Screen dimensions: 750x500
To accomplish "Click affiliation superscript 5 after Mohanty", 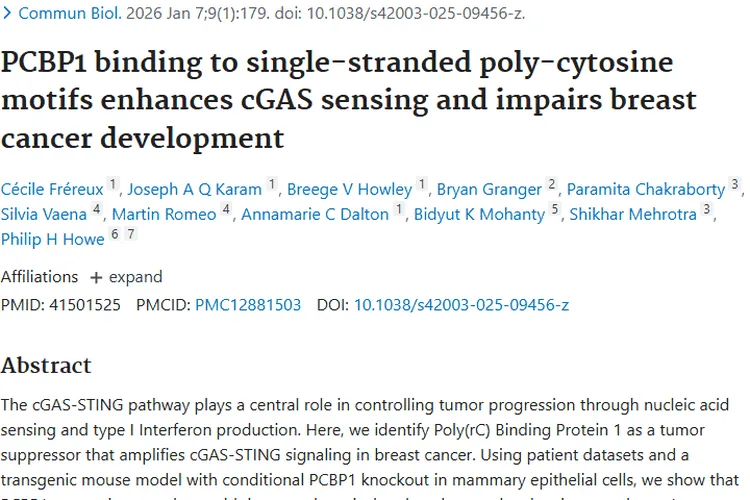I will [x=555, y=210].
